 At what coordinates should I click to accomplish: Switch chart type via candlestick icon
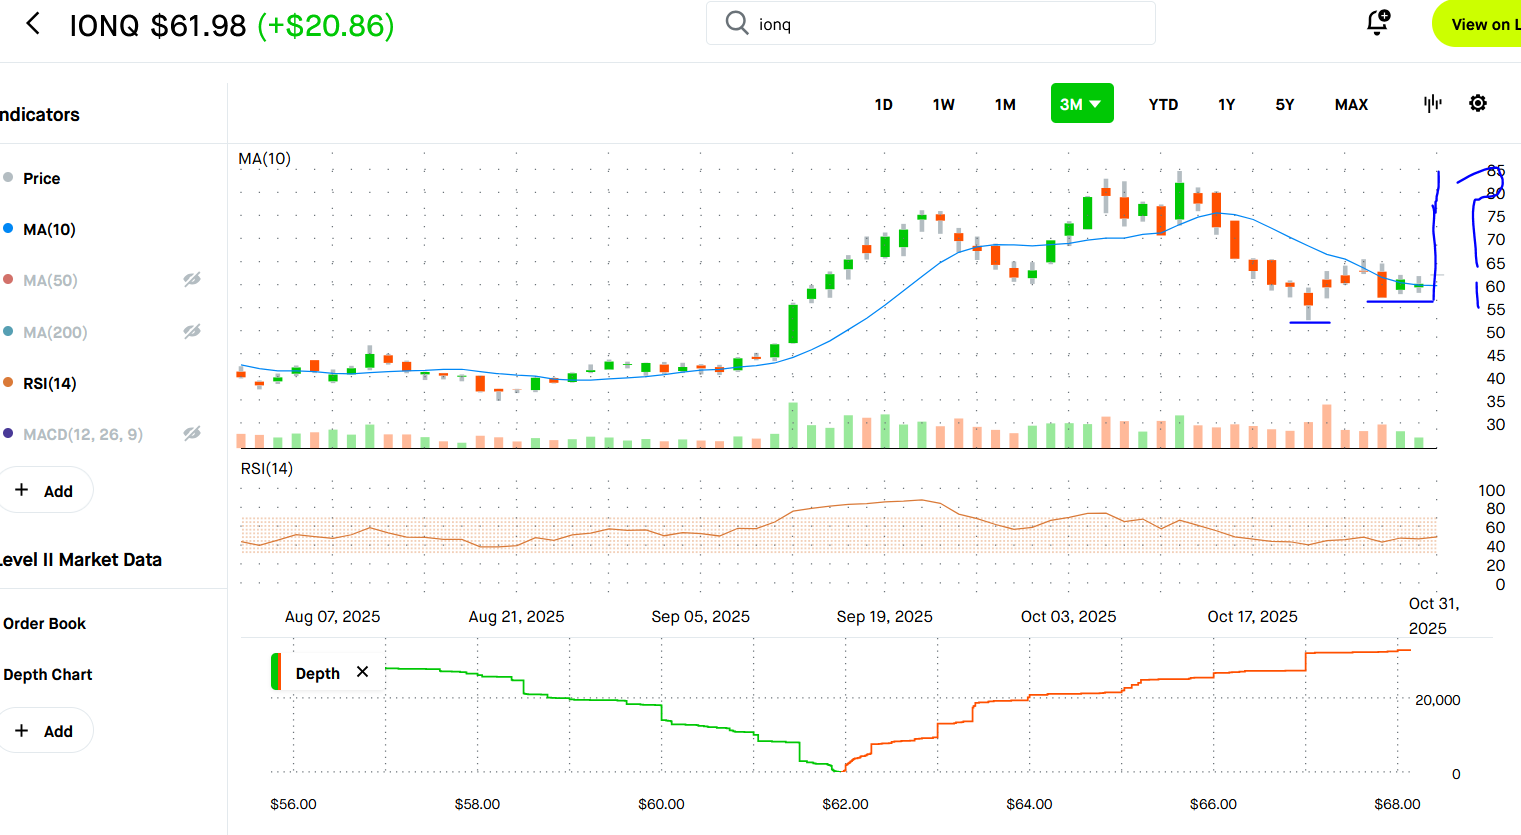pos(1433,103)
